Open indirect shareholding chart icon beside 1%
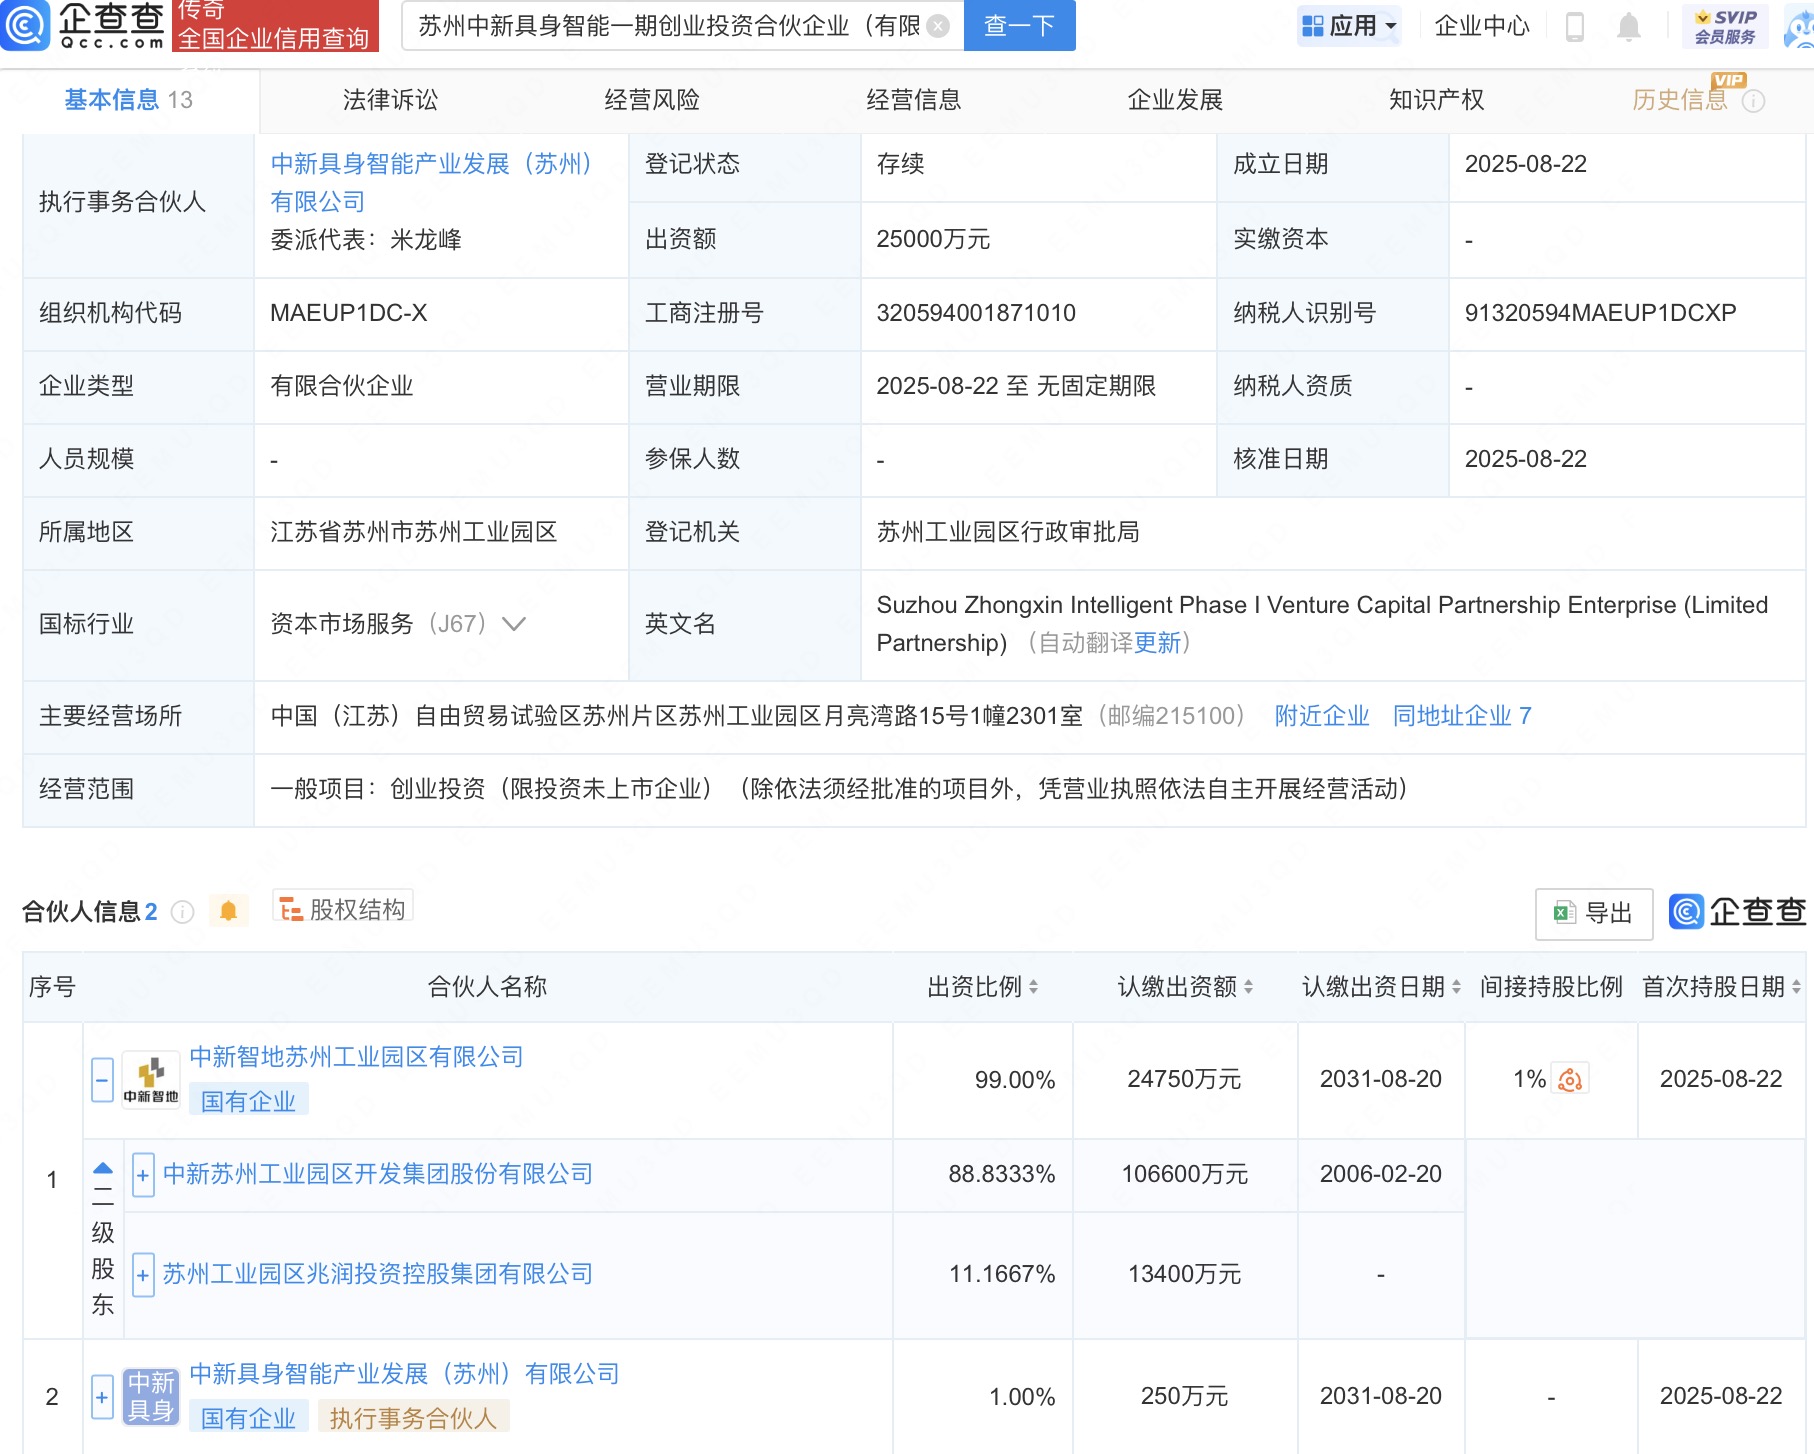This screenshot has height=1454, width=1814. tap(1570, 1079)
